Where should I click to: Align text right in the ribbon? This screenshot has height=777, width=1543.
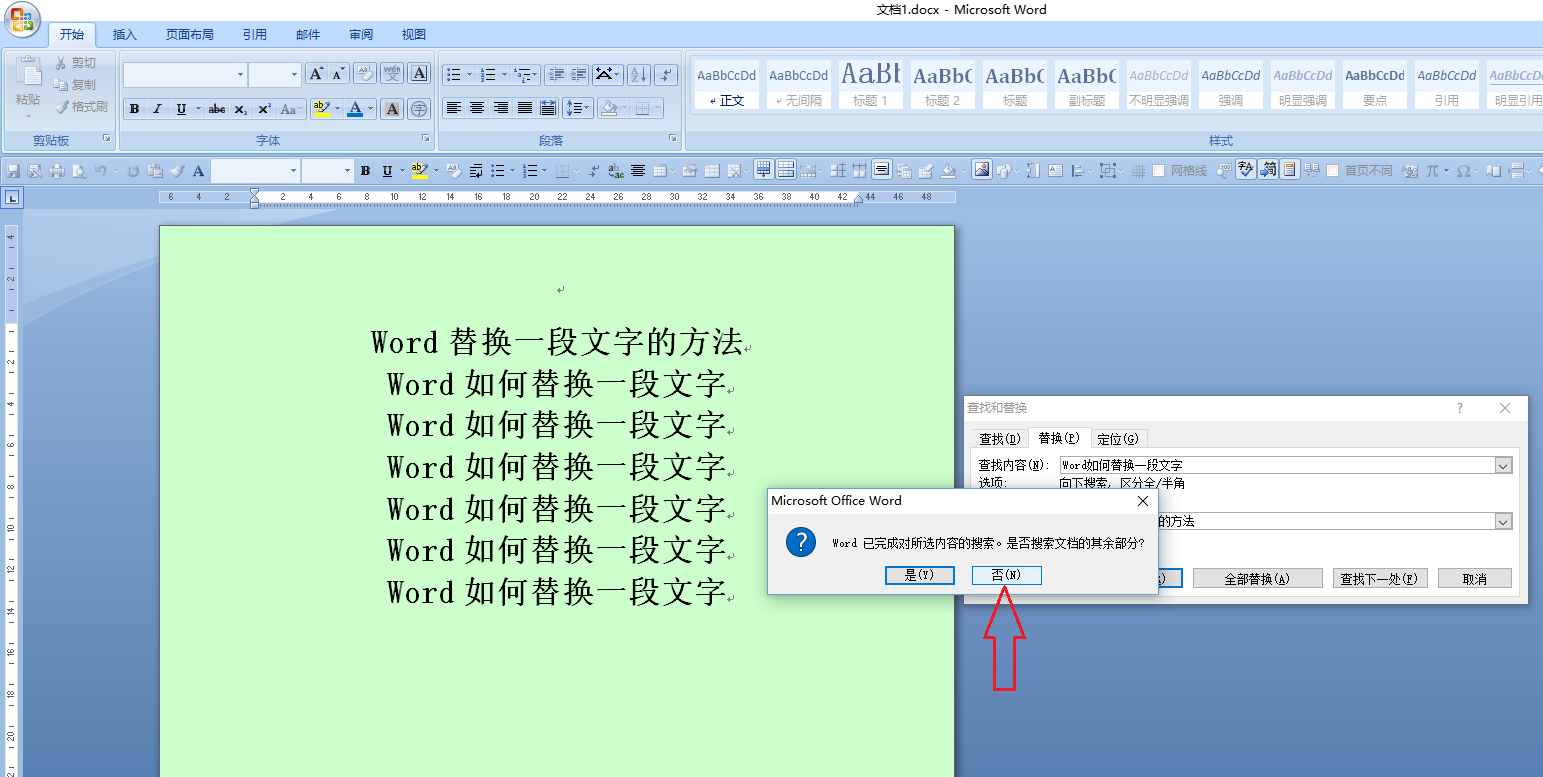click(501, 108)
